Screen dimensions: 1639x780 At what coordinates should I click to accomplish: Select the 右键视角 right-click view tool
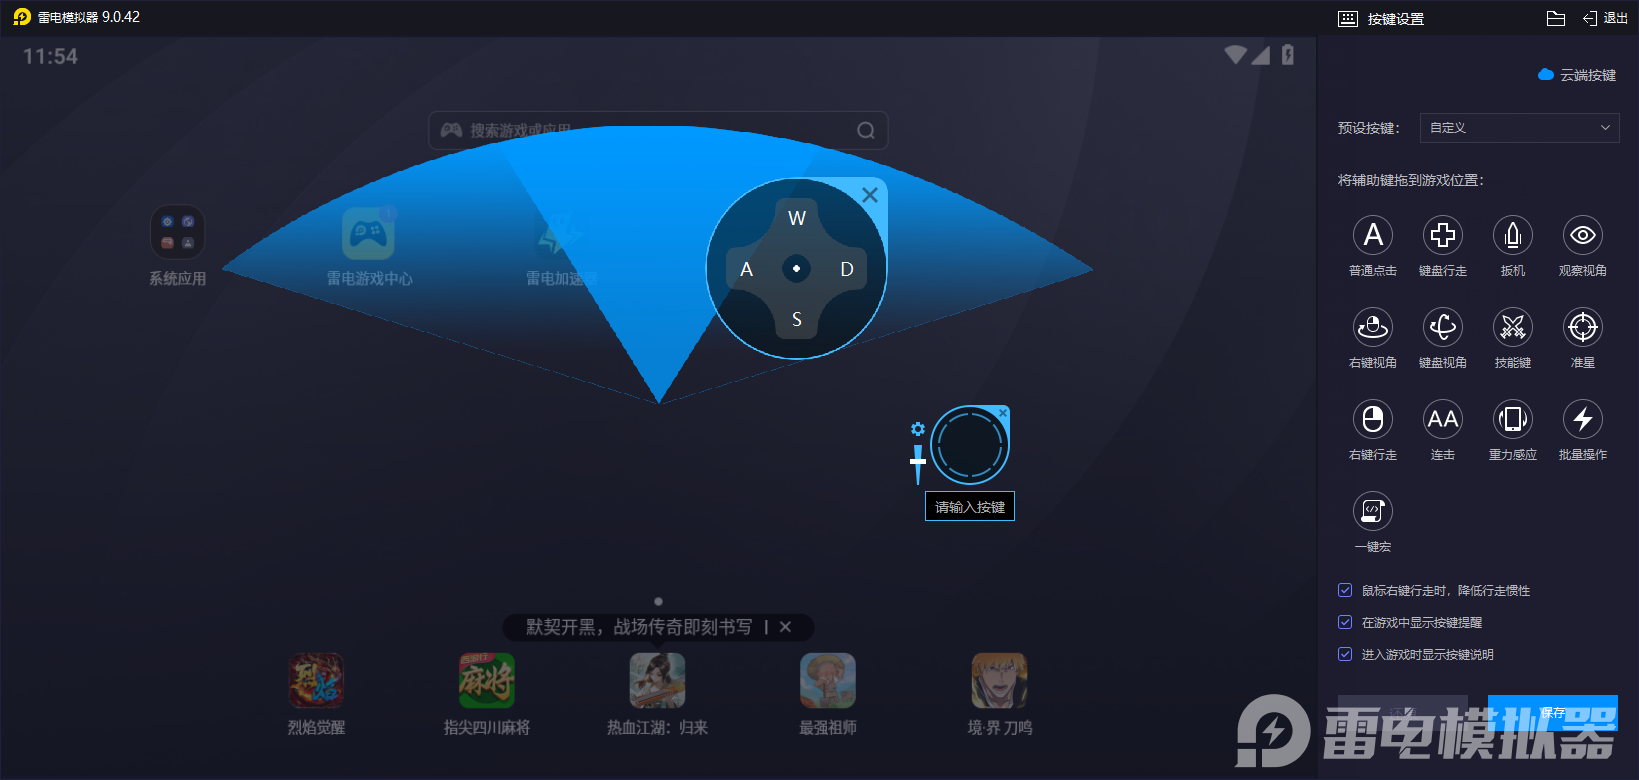click(x=1373, y=327)
